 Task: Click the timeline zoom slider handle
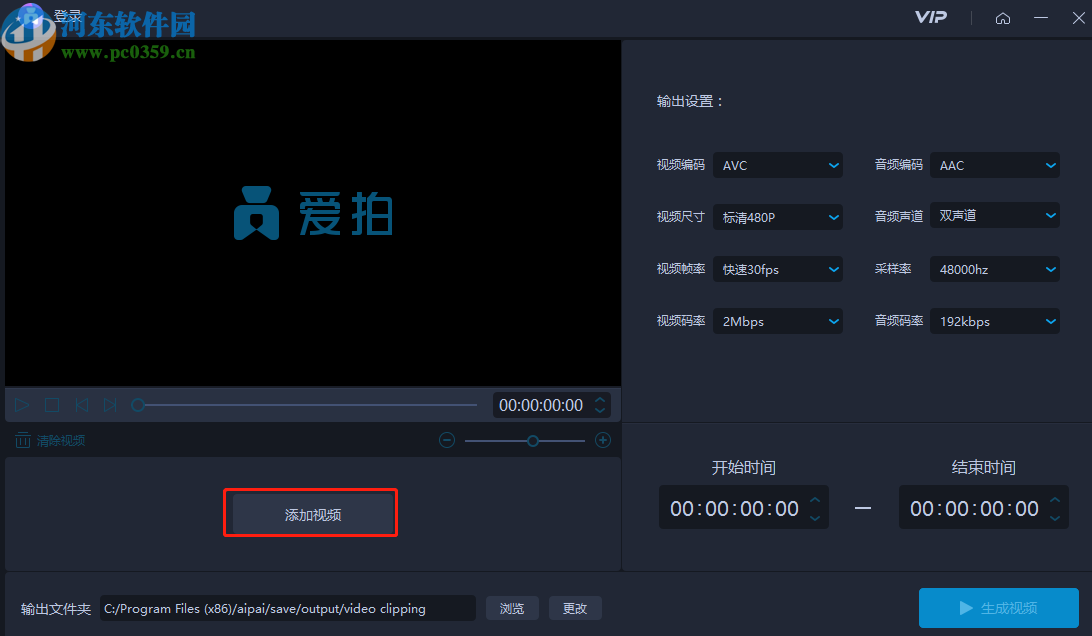(533, 440)
